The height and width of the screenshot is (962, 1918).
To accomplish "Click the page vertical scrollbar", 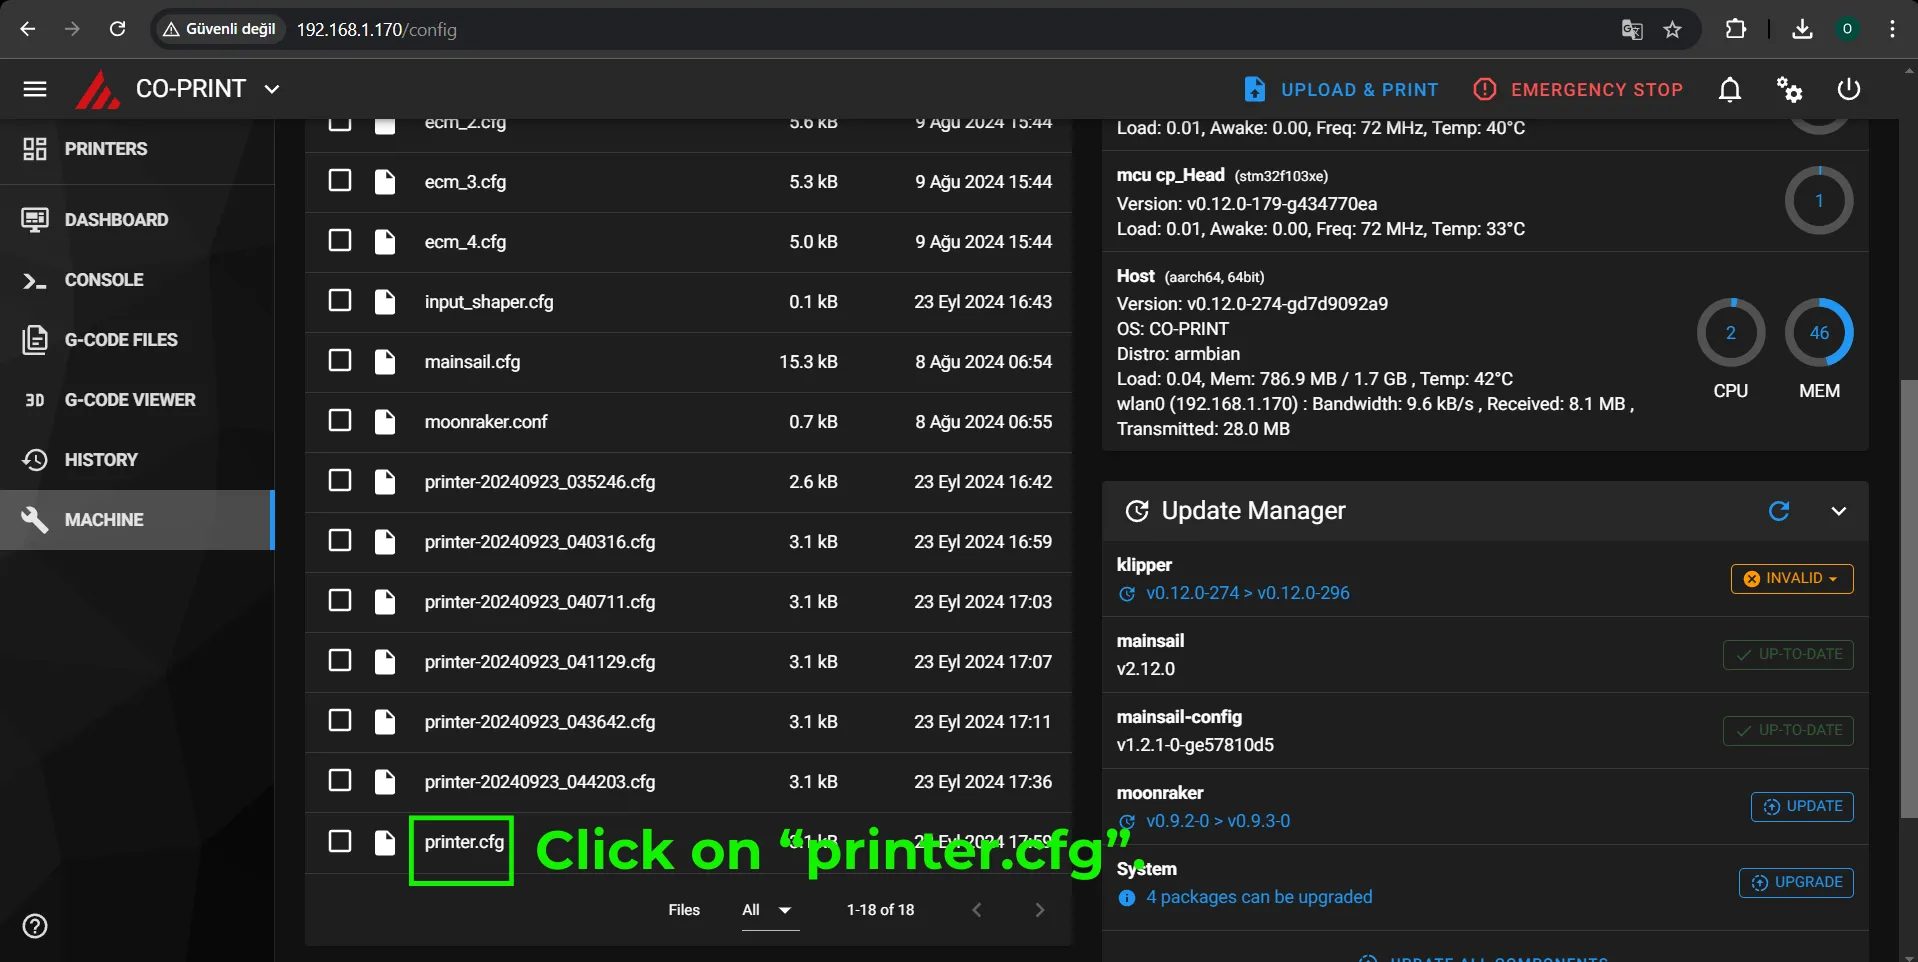I will pyautogui.click(x=1909, y=598).
